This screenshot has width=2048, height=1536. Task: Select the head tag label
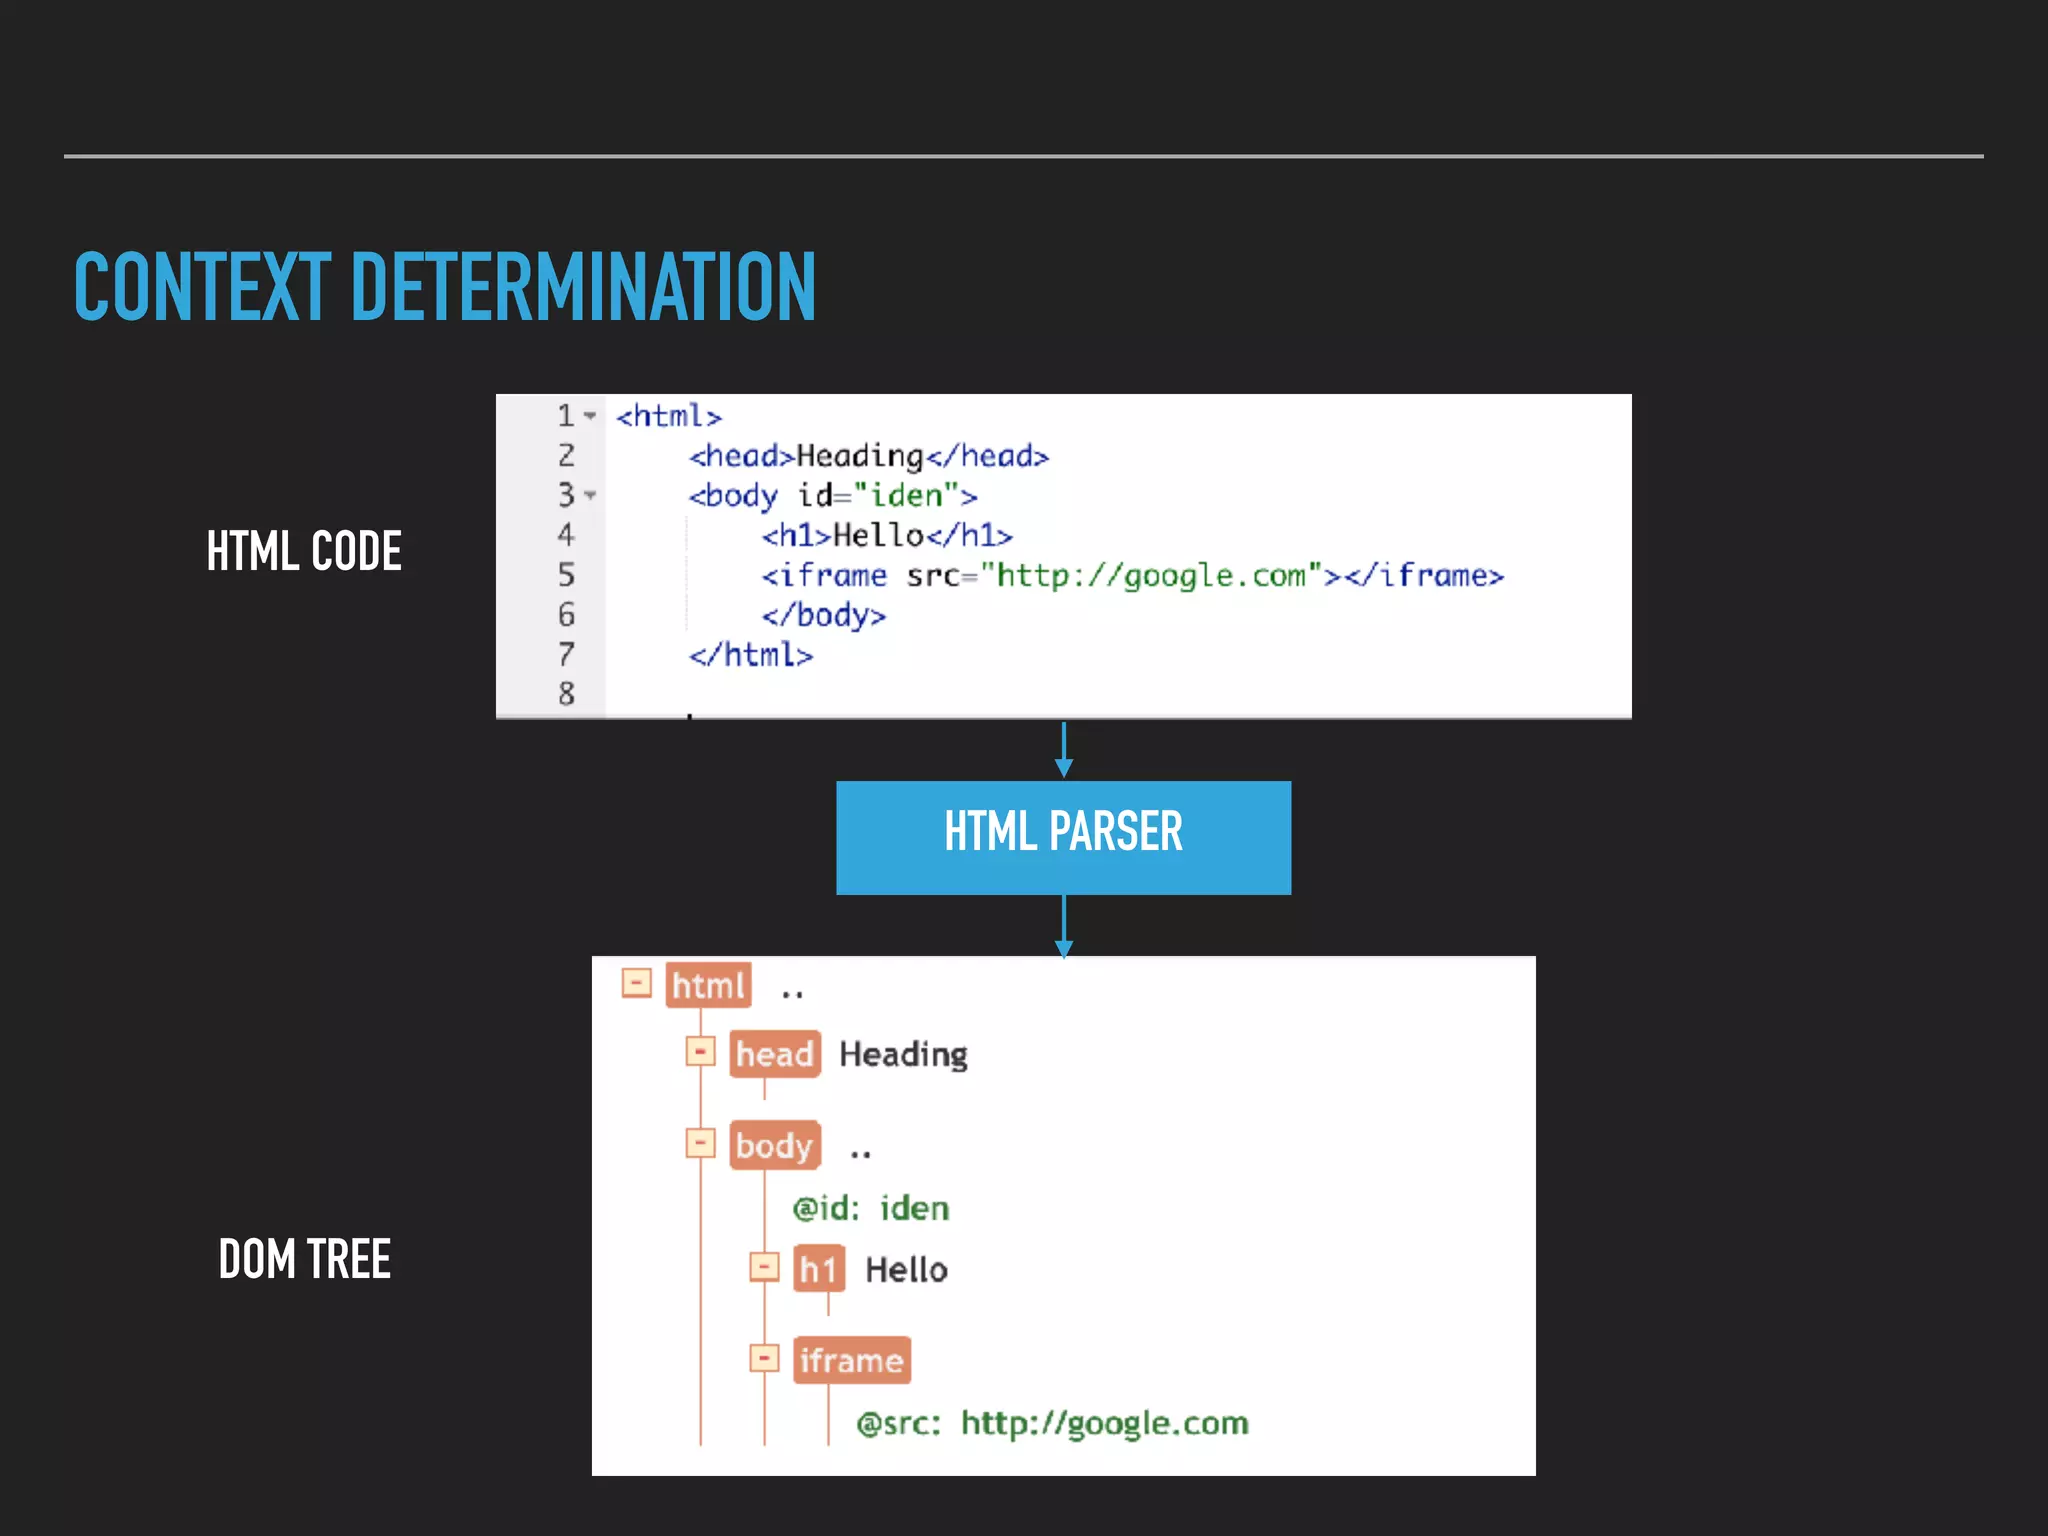(x=774, y=1054)
